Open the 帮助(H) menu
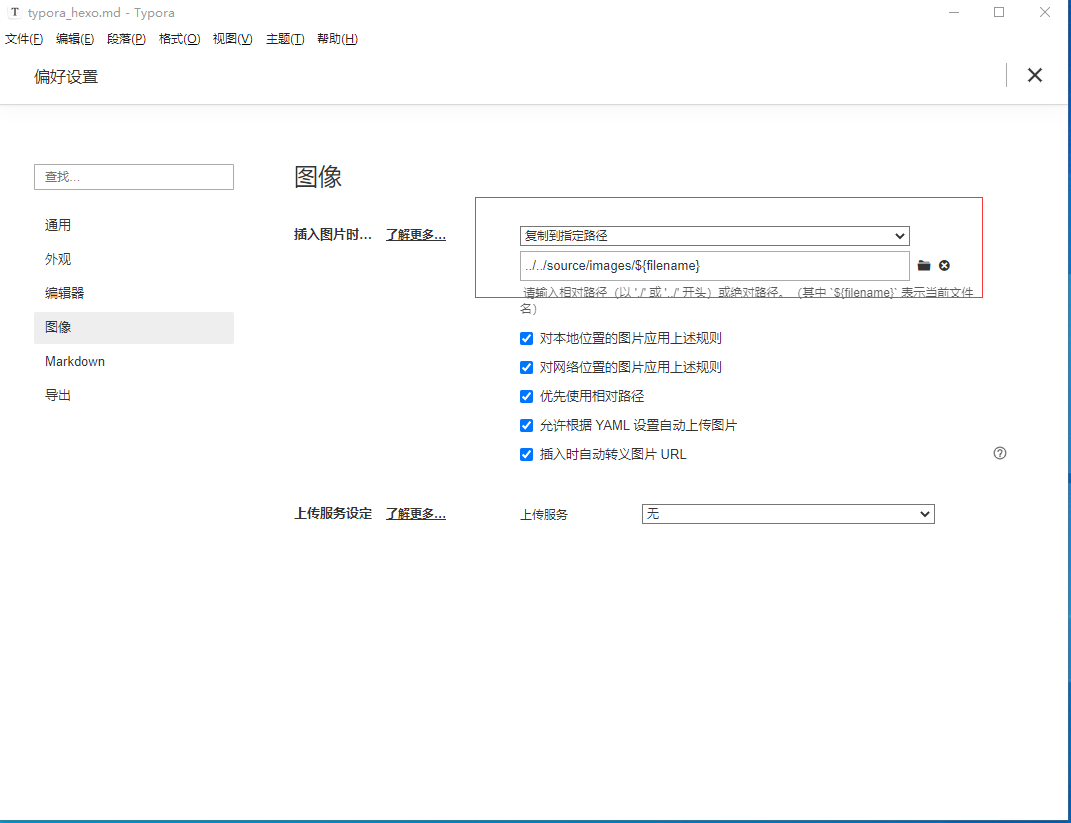The image size is (1071, 823). tap(337, 39)
